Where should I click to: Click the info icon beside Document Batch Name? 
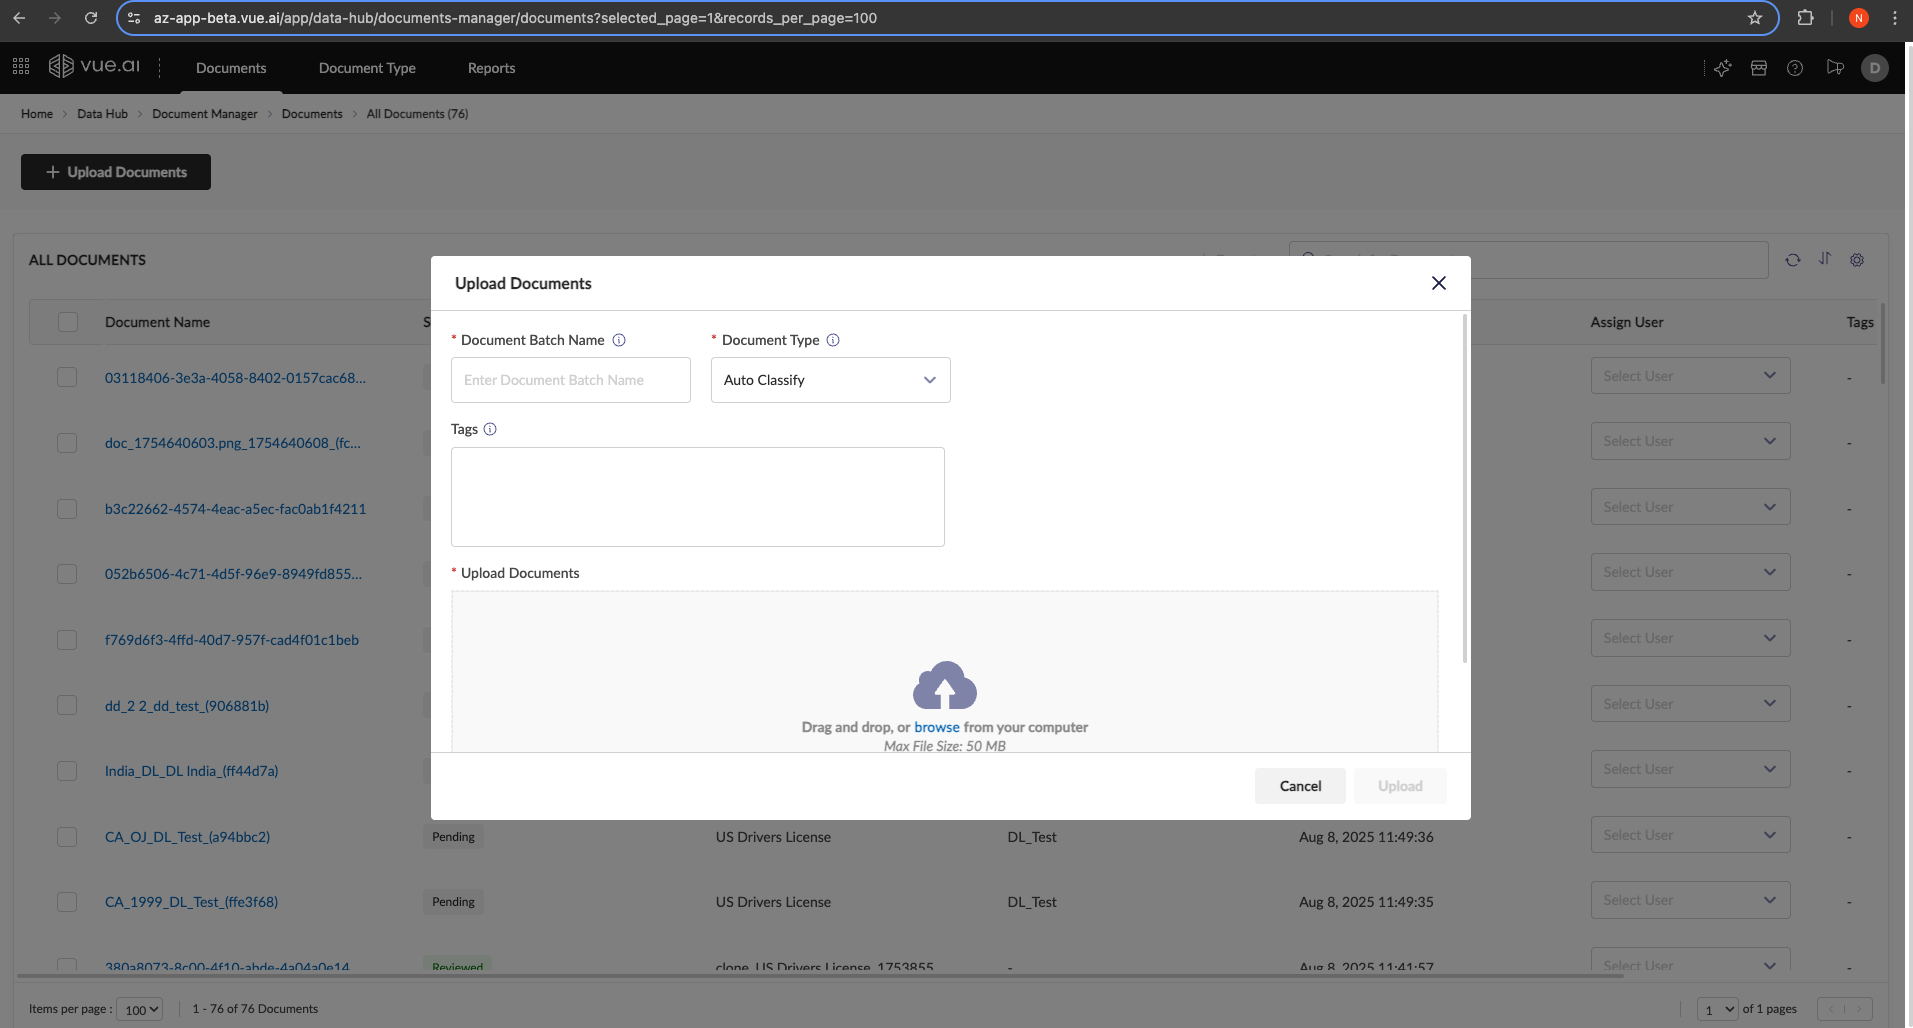619,340
